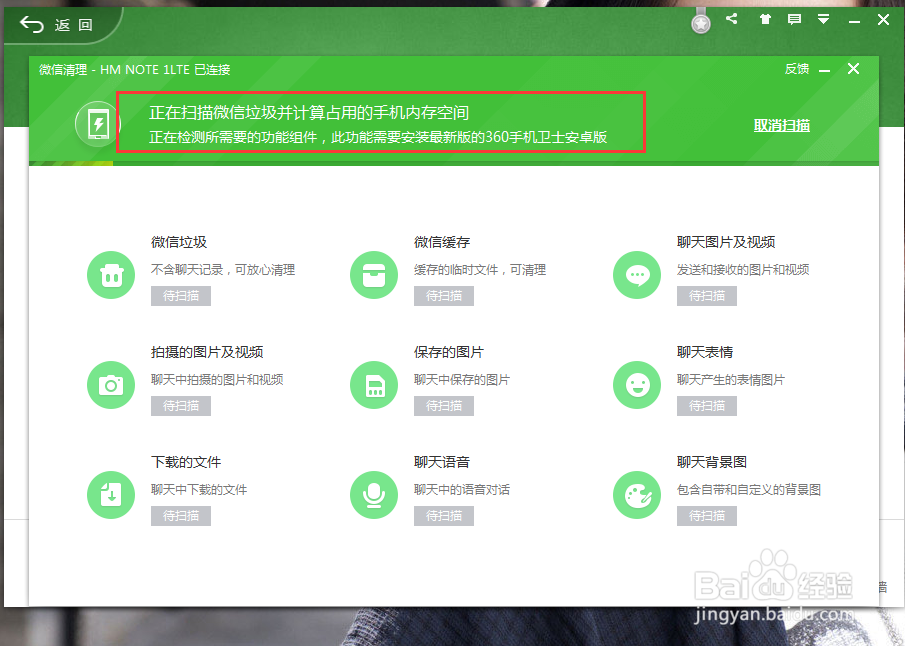Viewport: 905px width, 646px height.
Task: Click the 聊天语音 microphone icon
Action: 374,495
